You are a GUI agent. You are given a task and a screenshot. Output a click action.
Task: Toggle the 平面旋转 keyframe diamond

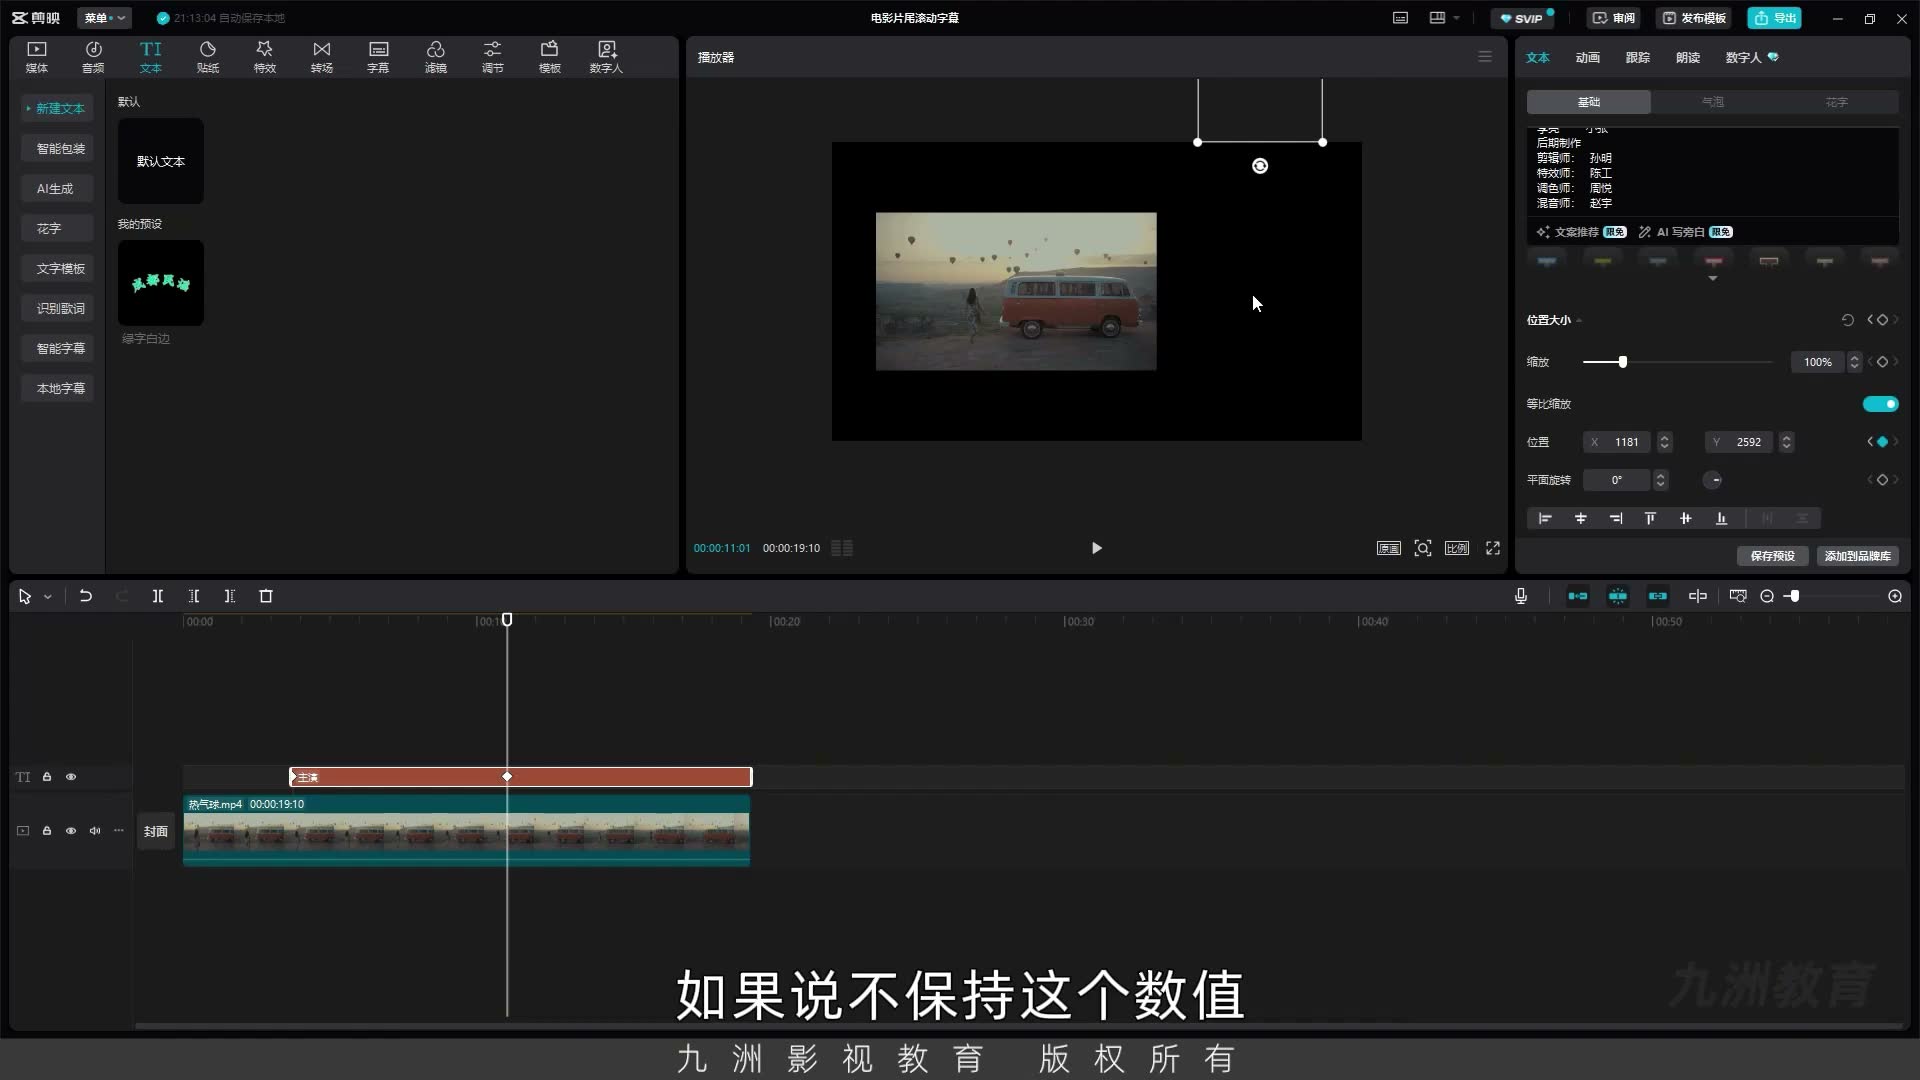tap(1882, 480)
